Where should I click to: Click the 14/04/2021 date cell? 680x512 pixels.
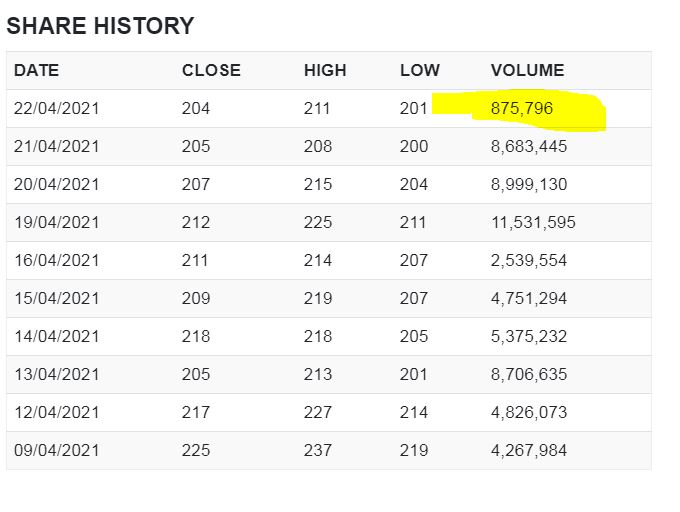[57, 336]
